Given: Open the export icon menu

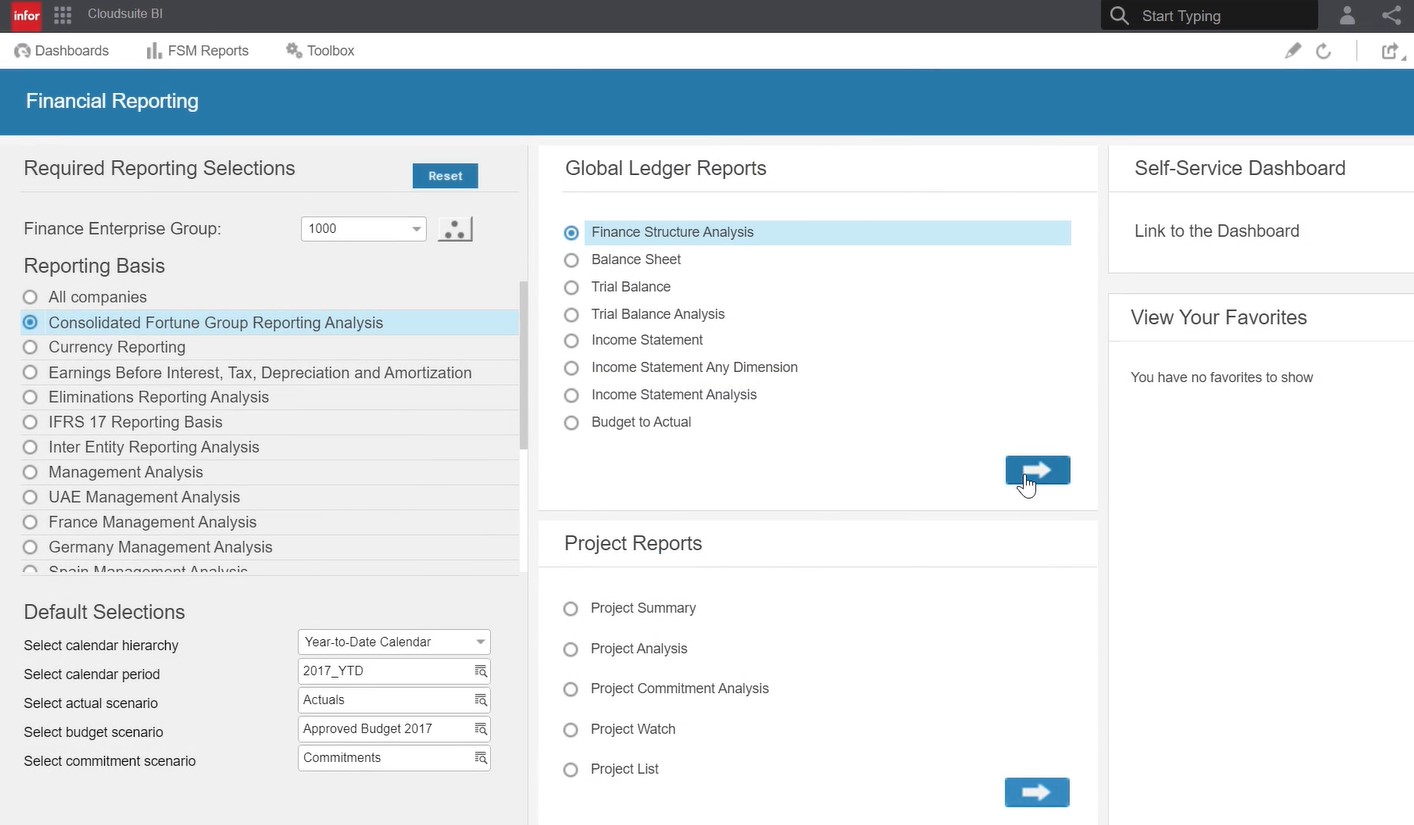Looking at the screenshot, I should (1391, 51).
